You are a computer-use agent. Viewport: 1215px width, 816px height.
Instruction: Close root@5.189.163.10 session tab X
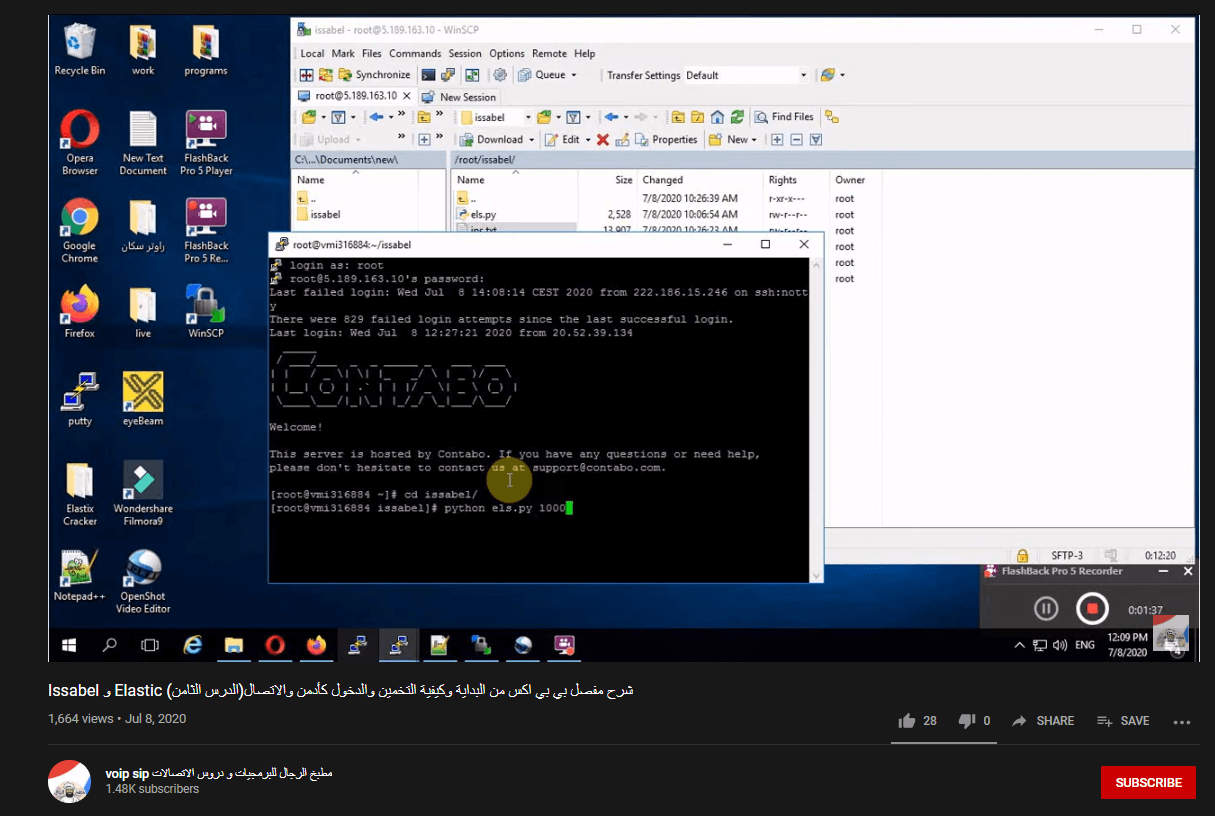pyautogui.click(x=405, y=96)
